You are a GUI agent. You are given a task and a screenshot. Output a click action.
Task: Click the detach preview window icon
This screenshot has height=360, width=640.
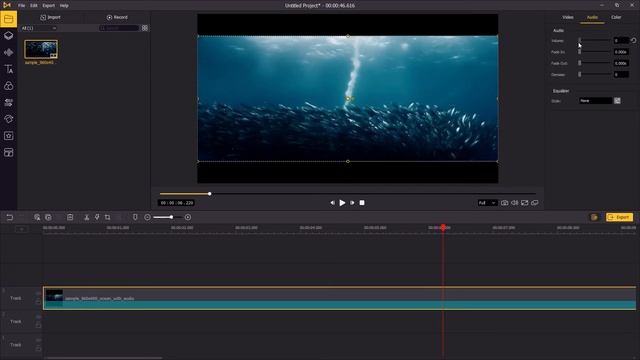pyautogui.click(x=535, y=203)
